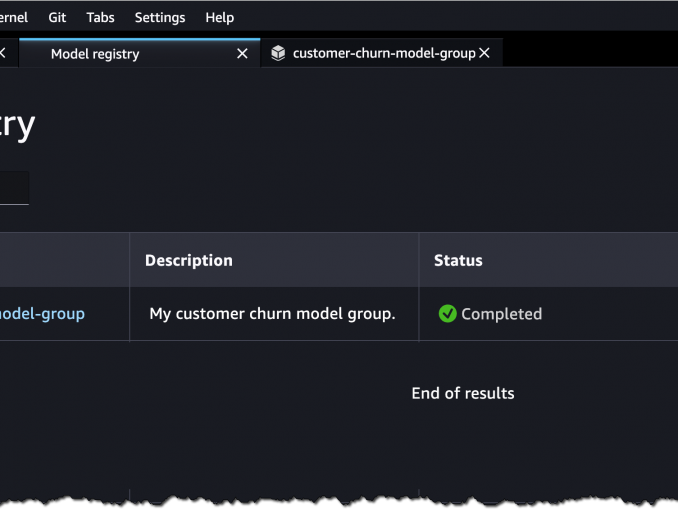Click the Status column header
The image size is (678, 509).
pyautogui.click(x=458, y=261)
